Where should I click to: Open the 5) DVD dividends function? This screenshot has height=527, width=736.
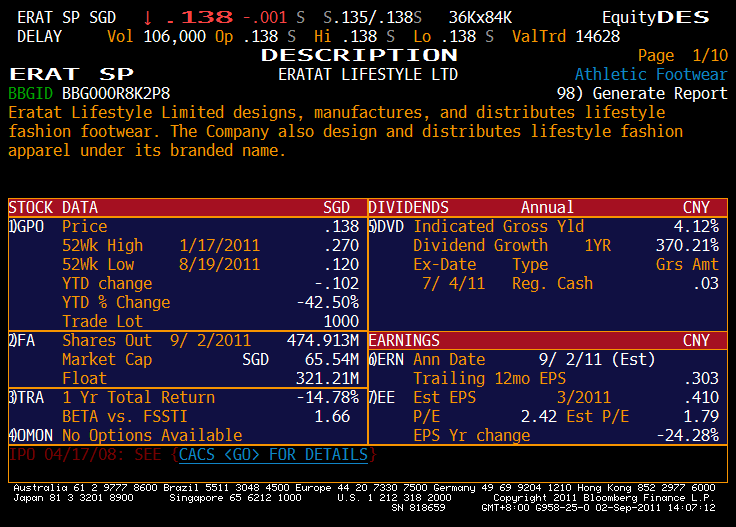(386, 227)
